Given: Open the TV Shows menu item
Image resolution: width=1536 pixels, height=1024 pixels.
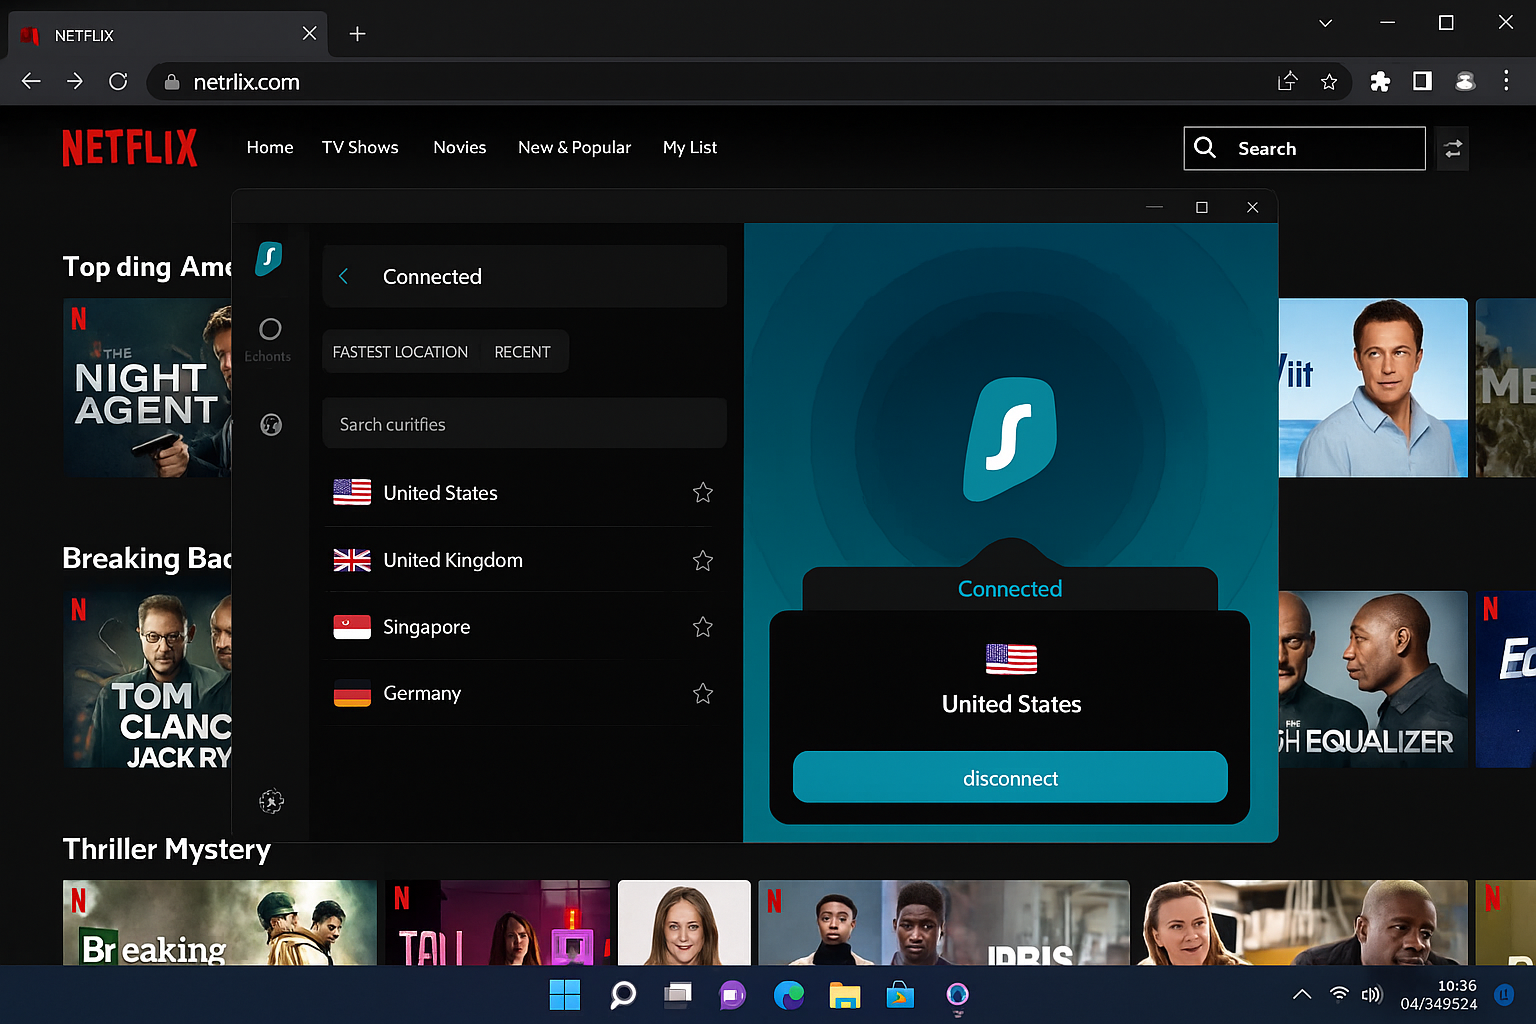Looking at the screenshot, I should [x=360, y=147].
